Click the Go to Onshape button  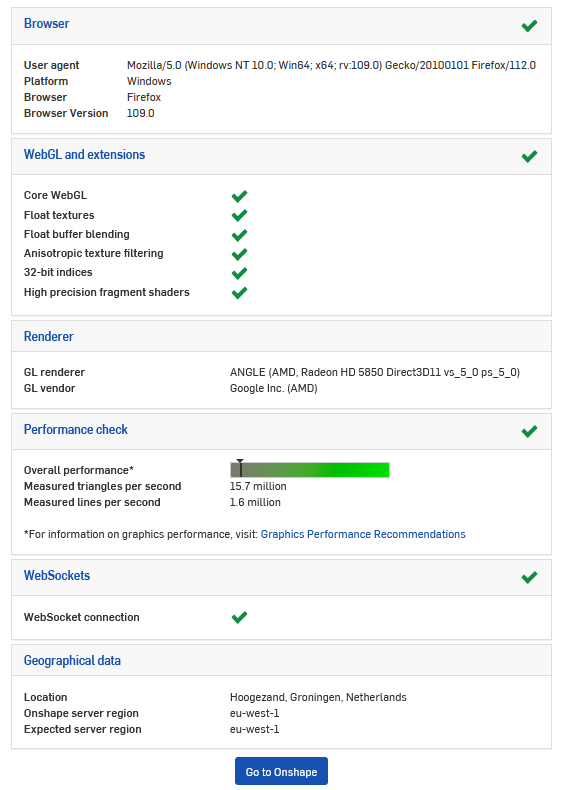click(281, 771)
